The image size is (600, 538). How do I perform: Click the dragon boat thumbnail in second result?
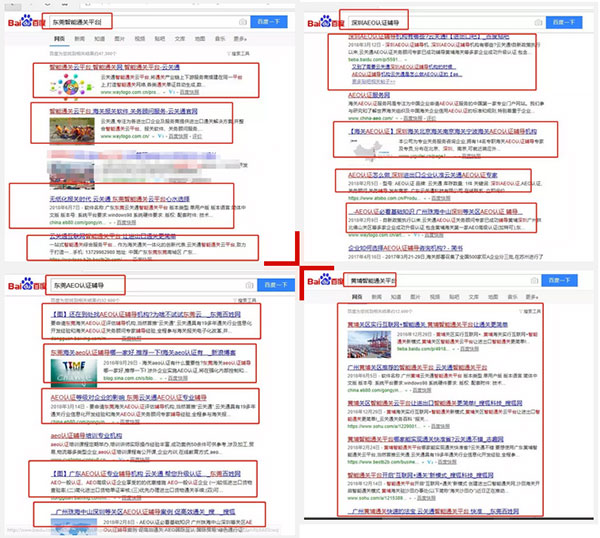[71, 128]
